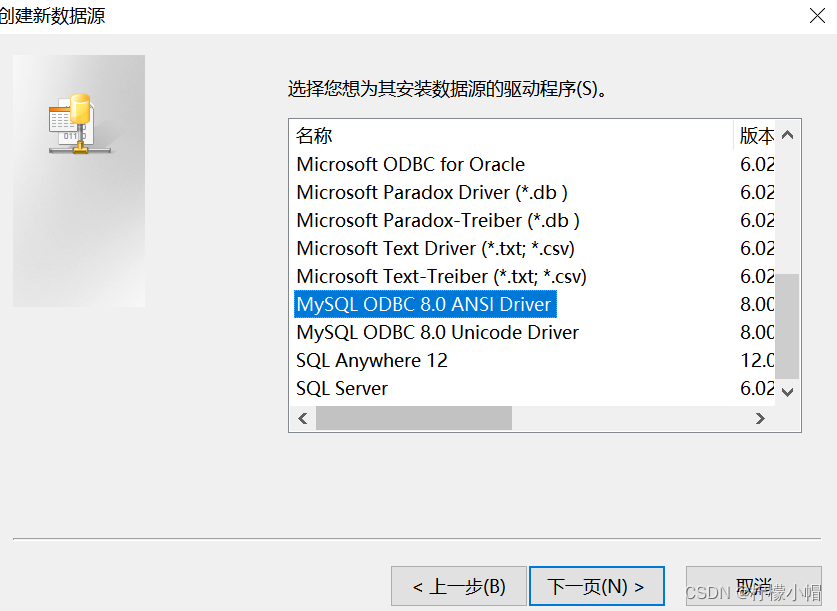Select Microsoft Text-Treiber (*.txt; *.csv)
The height and width of the screenshot is (611, 837).
coord(441,276)
